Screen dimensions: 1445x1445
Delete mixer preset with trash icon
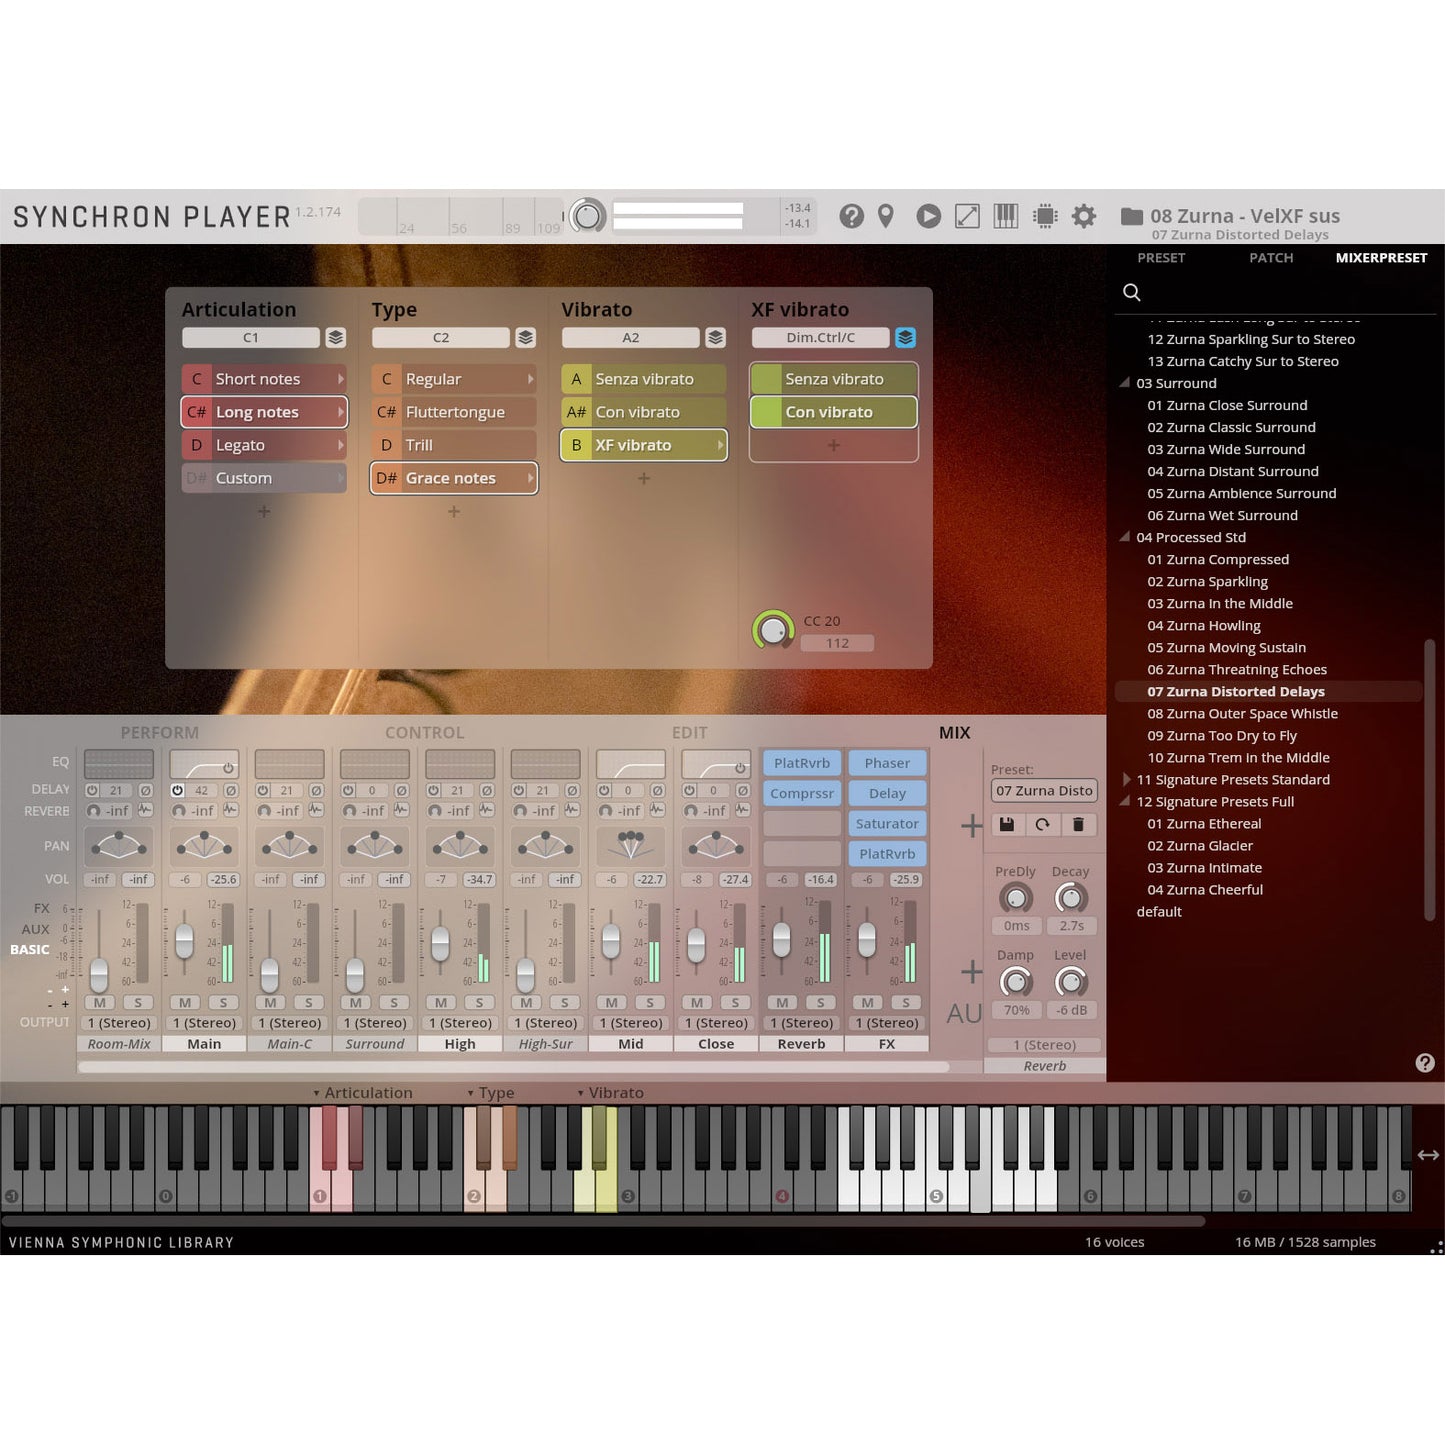1078,824
